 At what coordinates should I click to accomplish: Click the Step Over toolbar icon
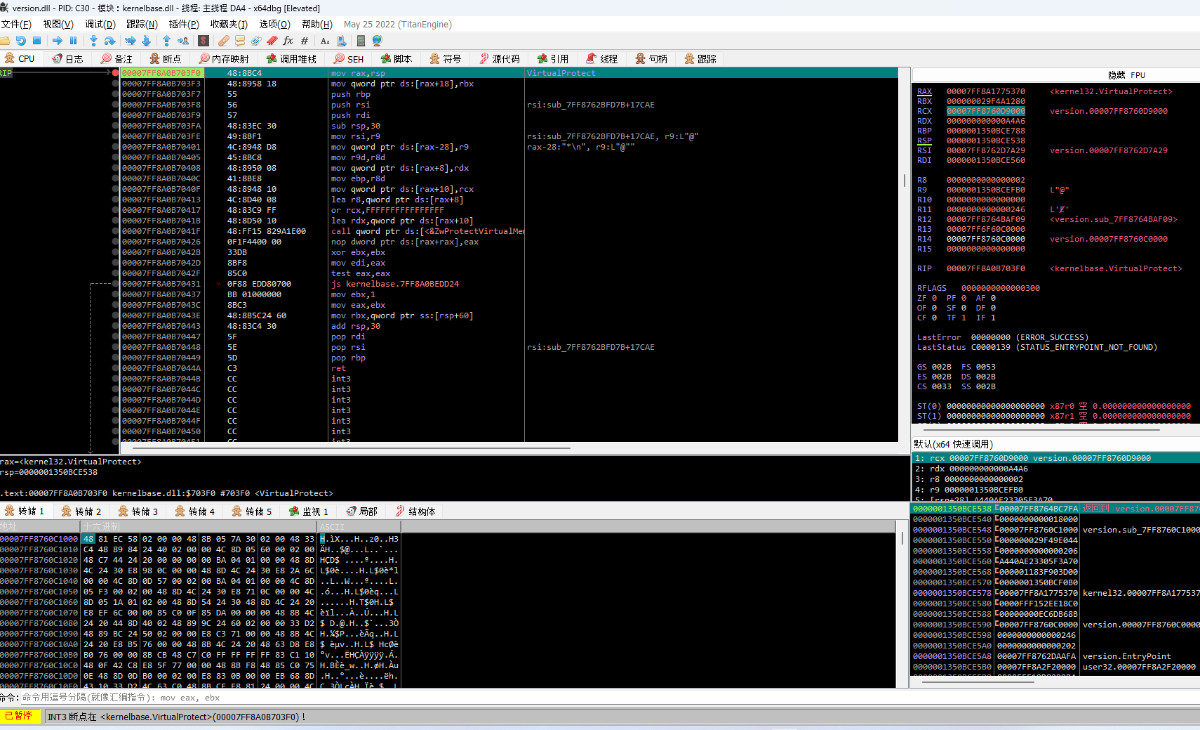point(110,41)
